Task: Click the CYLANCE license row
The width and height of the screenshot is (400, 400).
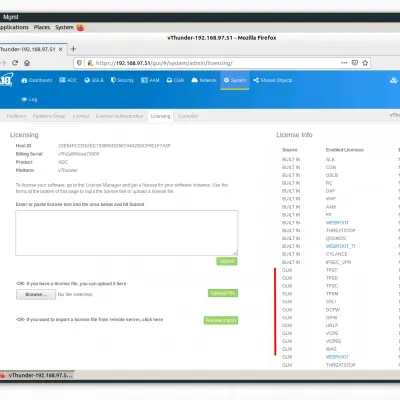Action: [x=337, y=254]
